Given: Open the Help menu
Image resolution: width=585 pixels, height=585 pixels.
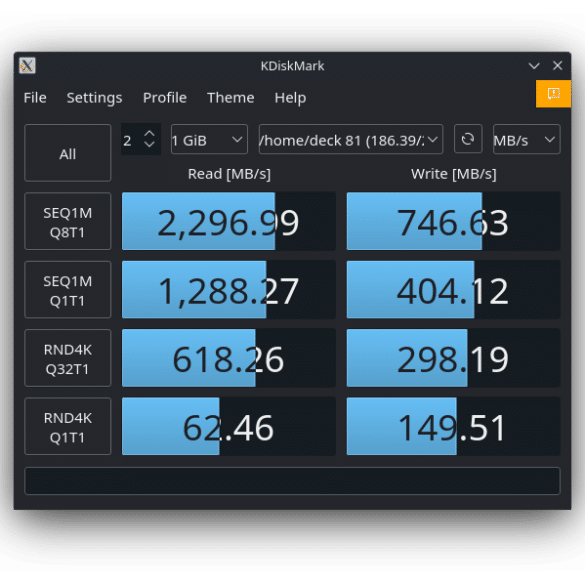Looking at the screenshot, I should tap(290, 98).
